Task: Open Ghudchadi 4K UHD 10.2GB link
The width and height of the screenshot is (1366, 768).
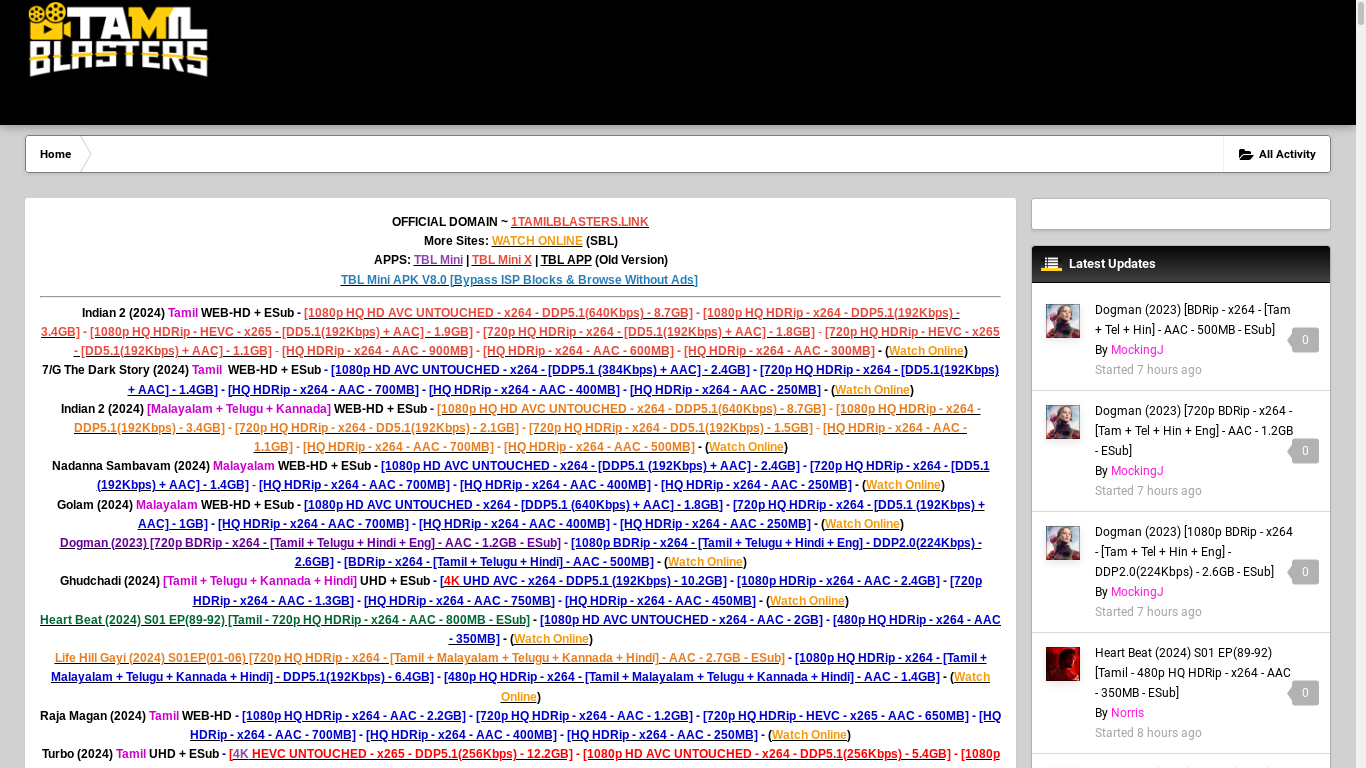Action: click(585, 581)
